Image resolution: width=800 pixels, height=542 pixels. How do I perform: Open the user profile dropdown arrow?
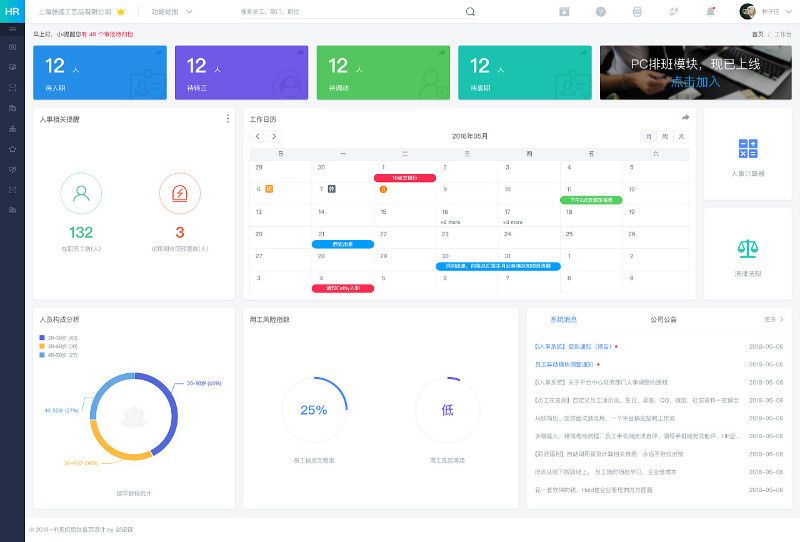pos(789,12)
